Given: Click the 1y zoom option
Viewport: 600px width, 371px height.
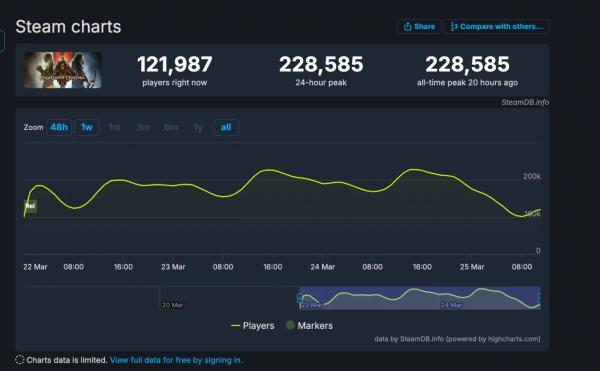Looking at the screenshot, I should (x=198, y=127).
